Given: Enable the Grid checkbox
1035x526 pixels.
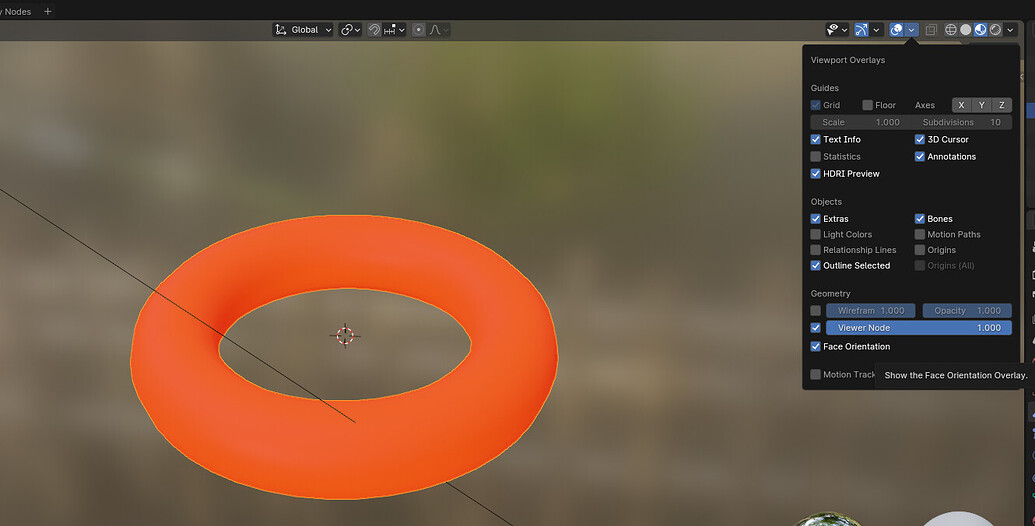Looking at the screenshot, I should click(x=816, y=105).
